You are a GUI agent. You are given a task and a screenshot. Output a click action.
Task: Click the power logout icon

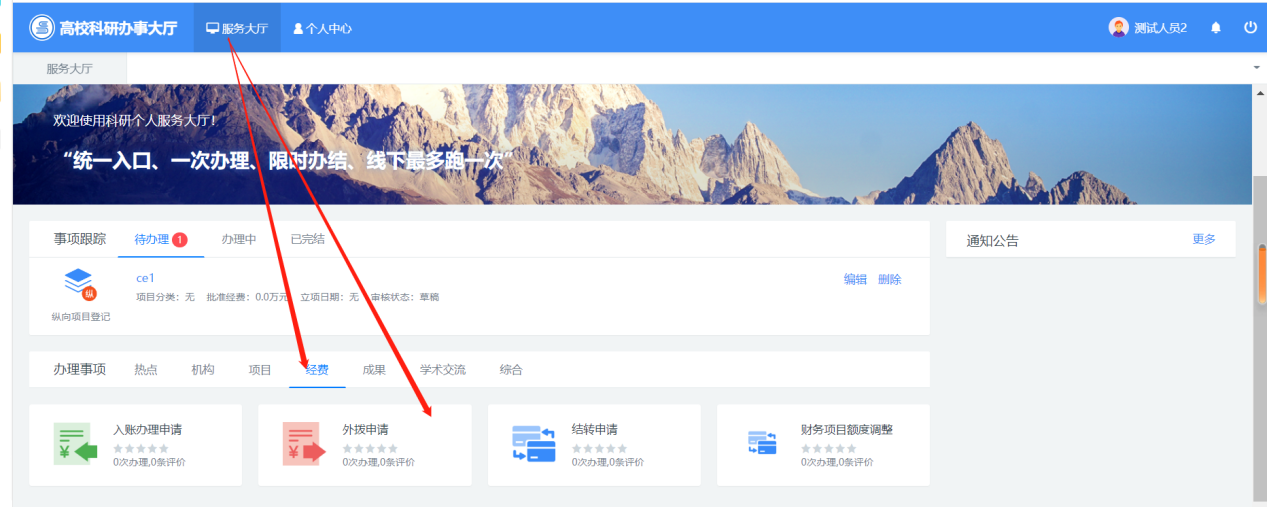pos(1250,28)
